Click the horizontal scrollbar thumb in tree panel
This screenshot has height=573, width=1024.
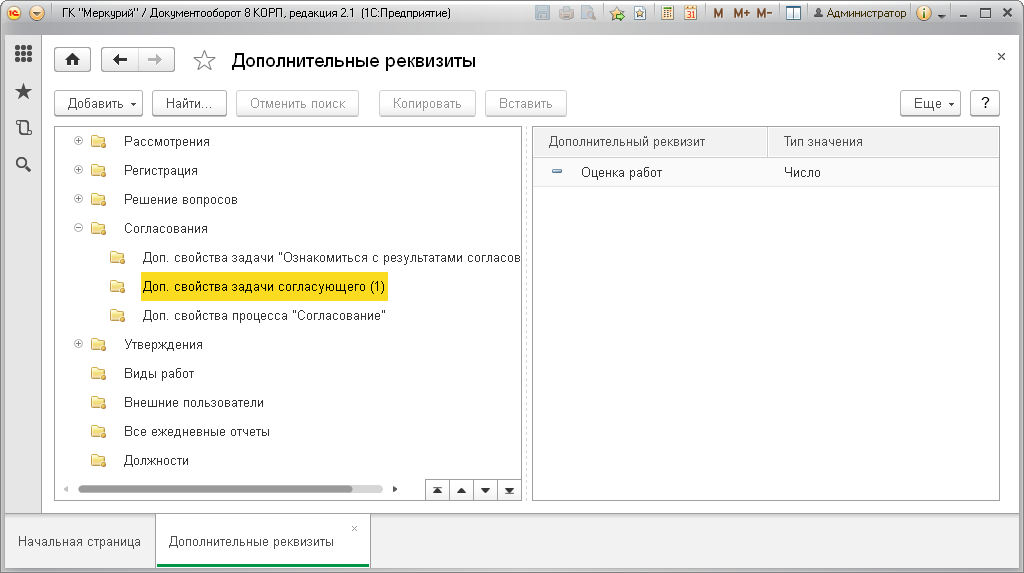(216, 489)
